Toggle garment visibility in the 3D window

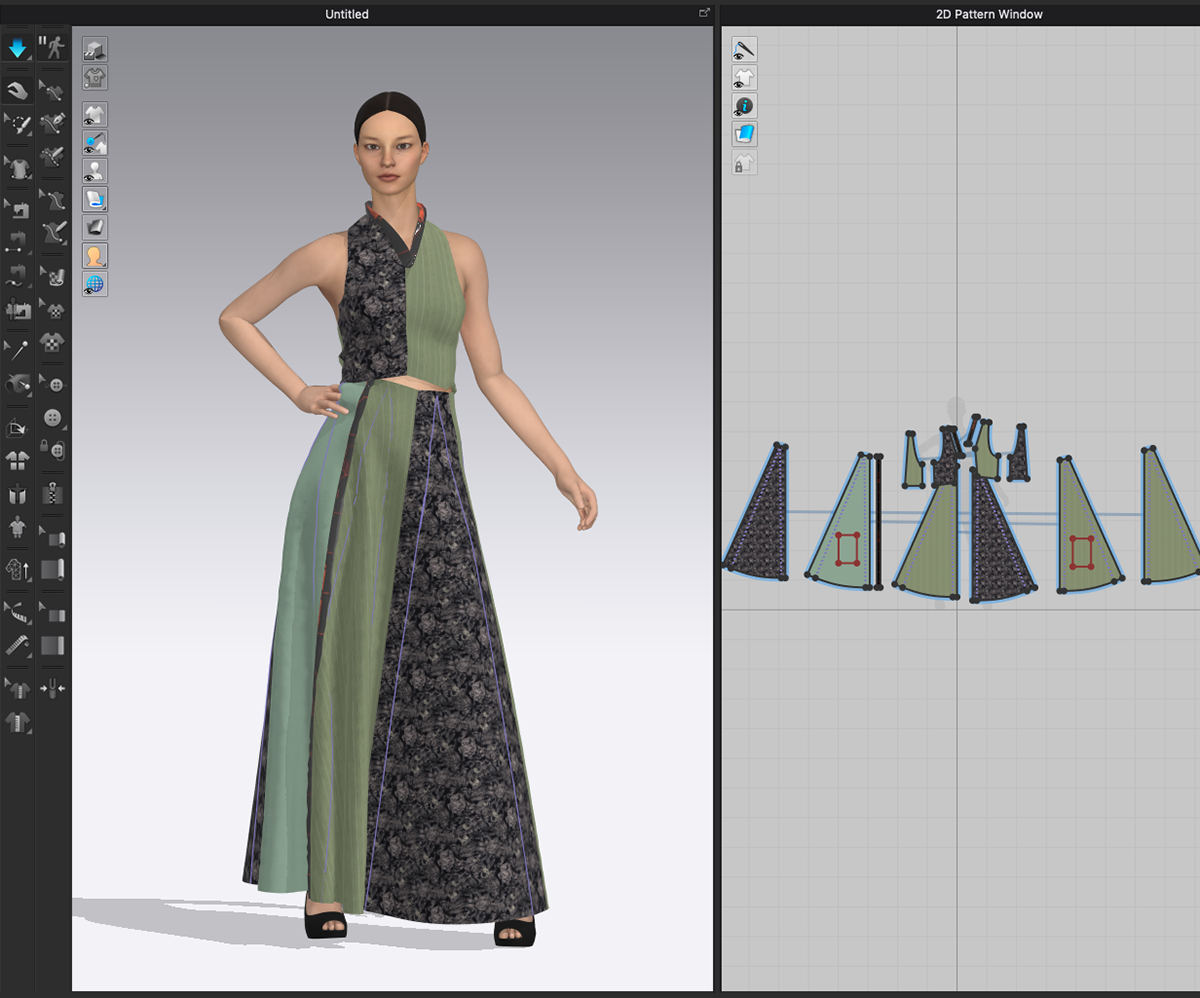pos(95,114)
